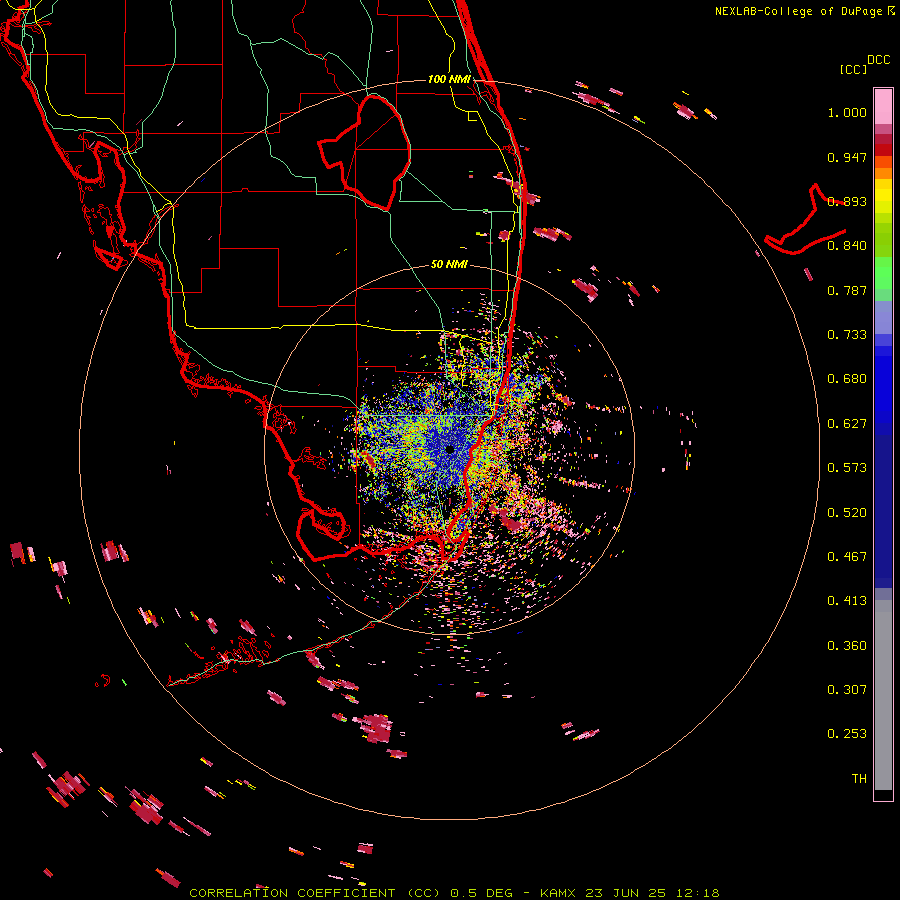Viewport: 900px width, 900px height.
Task: Click the 0.733 scale value
Action: (847, 335)
